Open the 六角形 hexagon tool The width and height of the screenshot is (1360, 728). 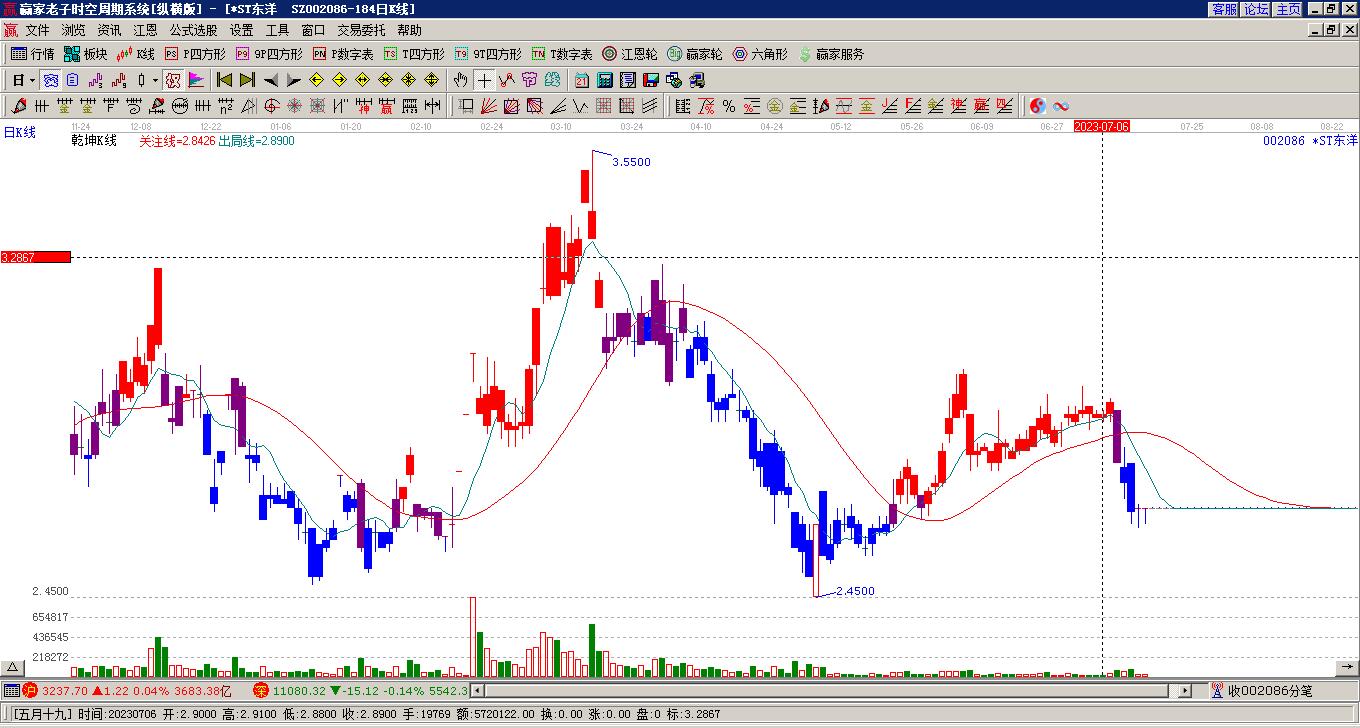760,54
